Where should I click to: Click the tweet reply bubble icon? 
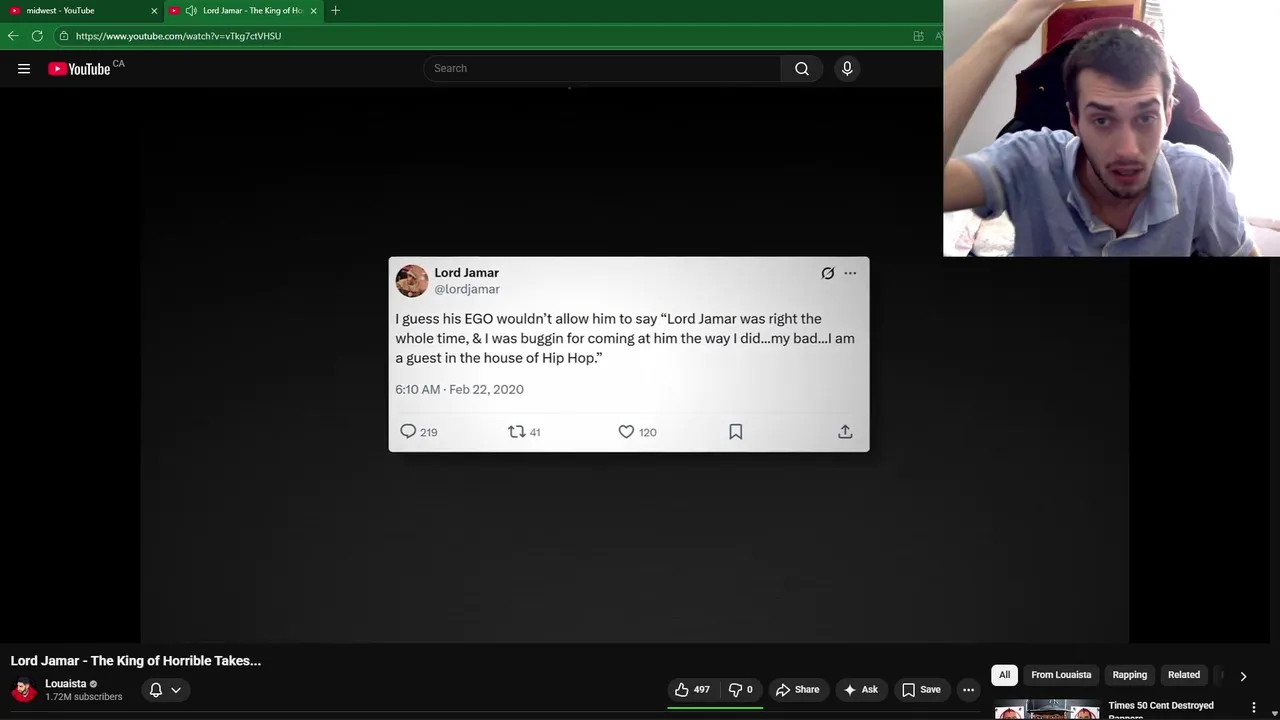(408, 431)
